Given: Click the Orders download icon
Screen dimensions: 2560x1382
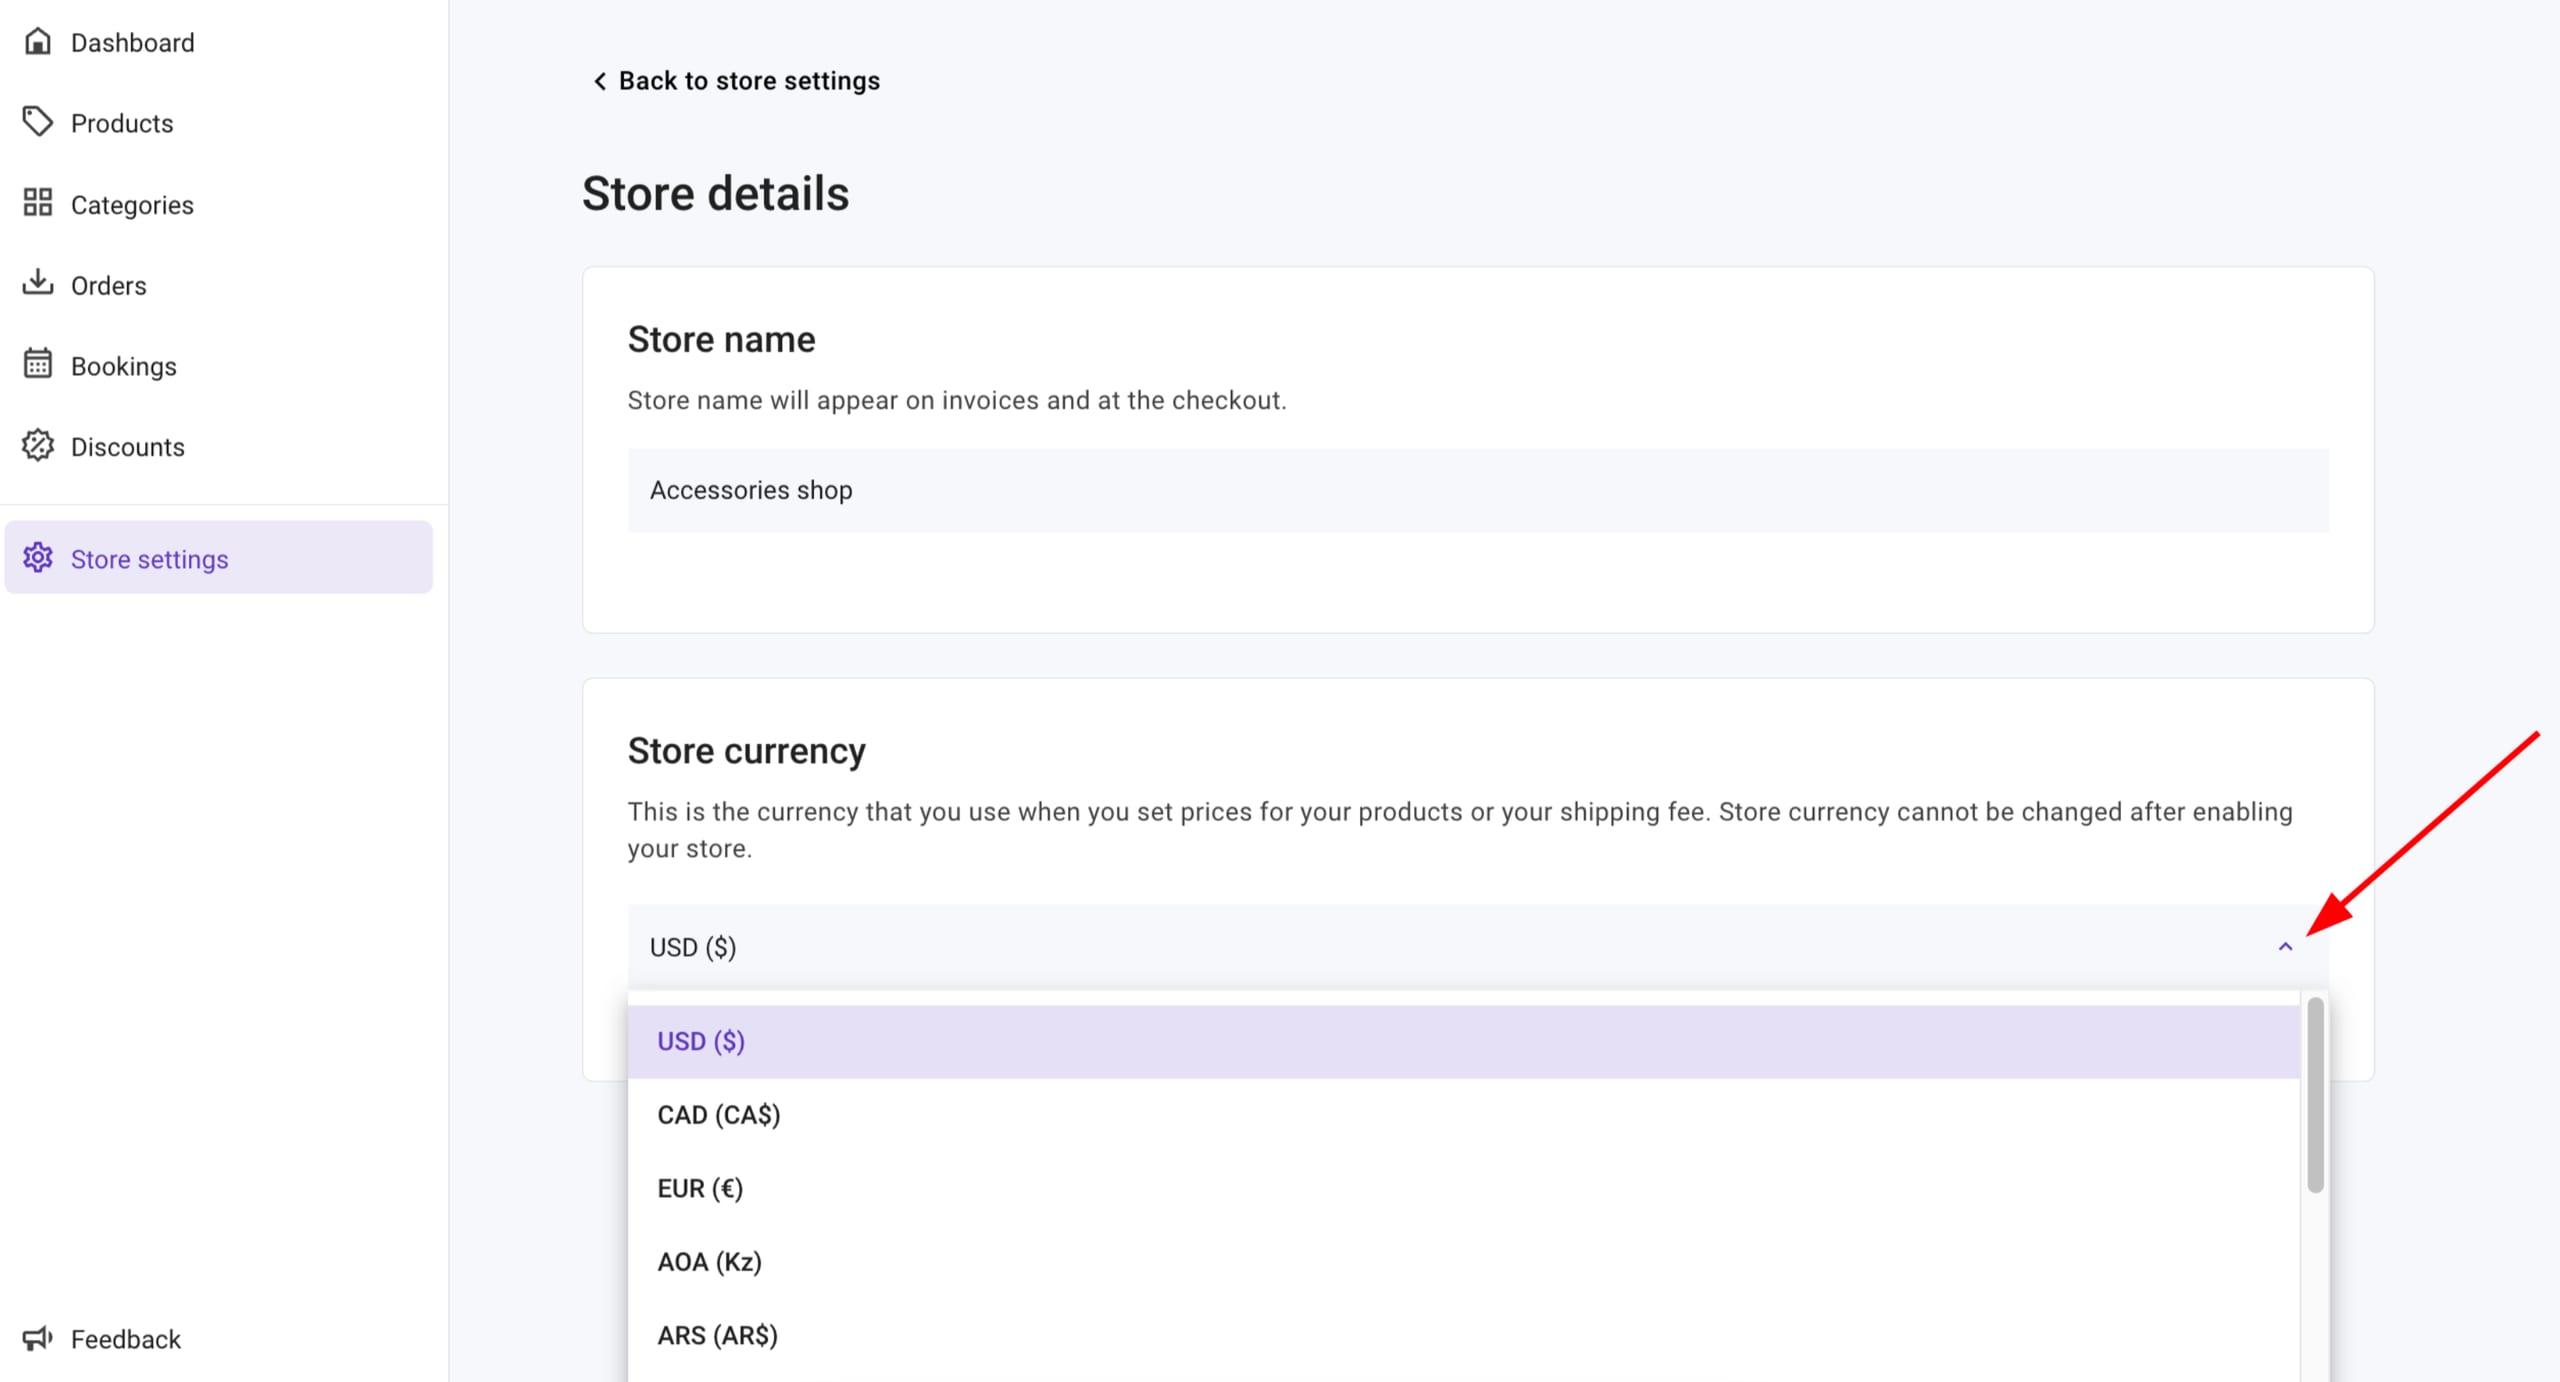Looking at the screenshot, I should tap(37, 284).
